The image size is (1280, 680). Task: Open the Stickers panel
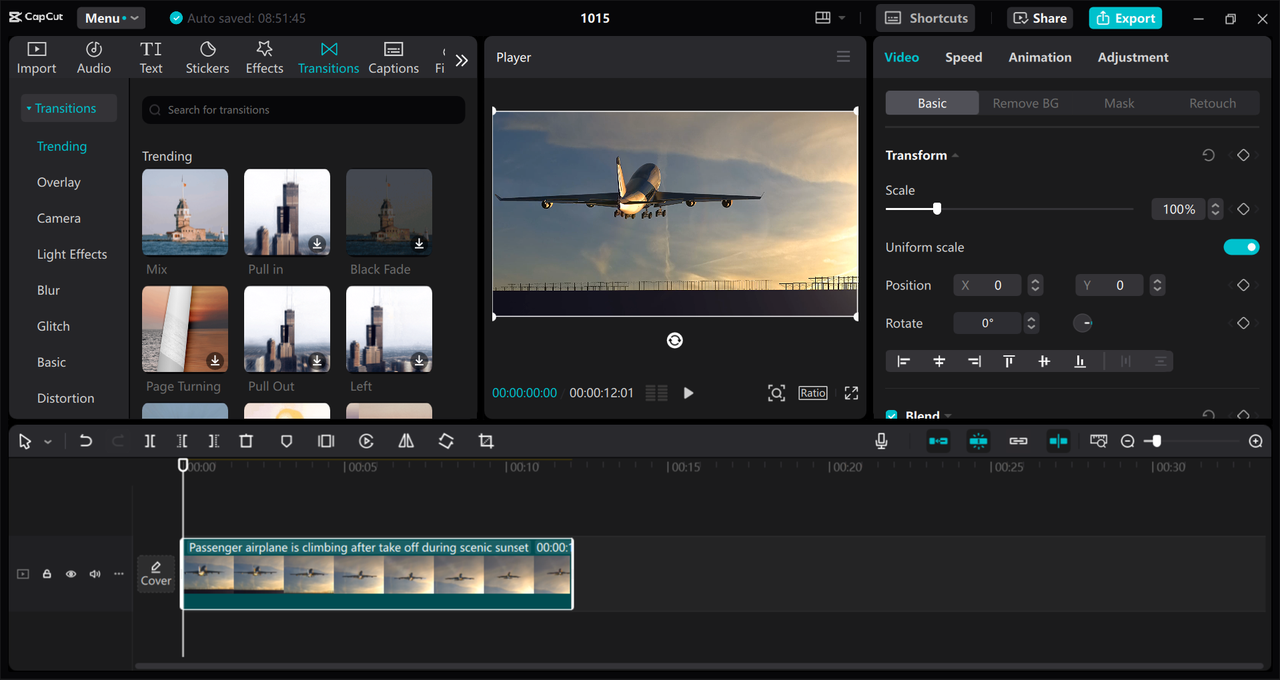point(207,58)
